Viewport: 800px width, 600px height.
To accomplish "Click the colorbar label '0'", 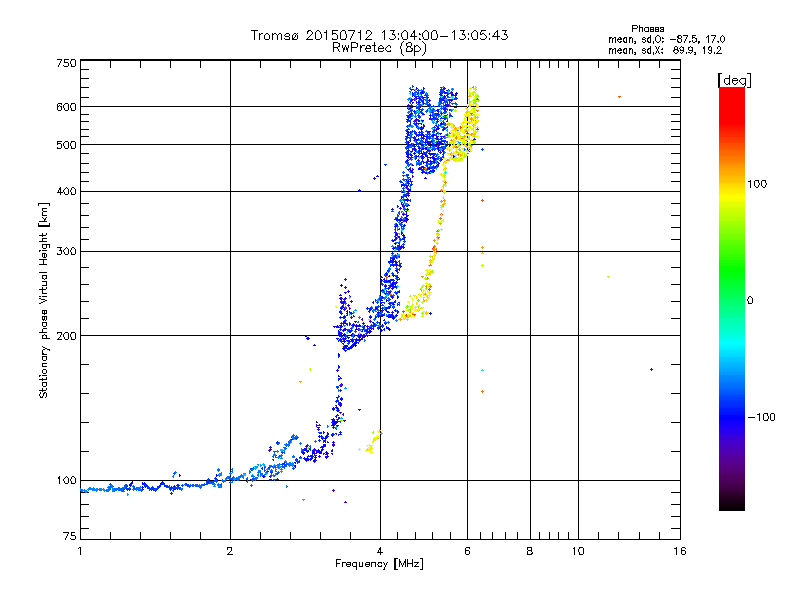I will pos(750,301).
